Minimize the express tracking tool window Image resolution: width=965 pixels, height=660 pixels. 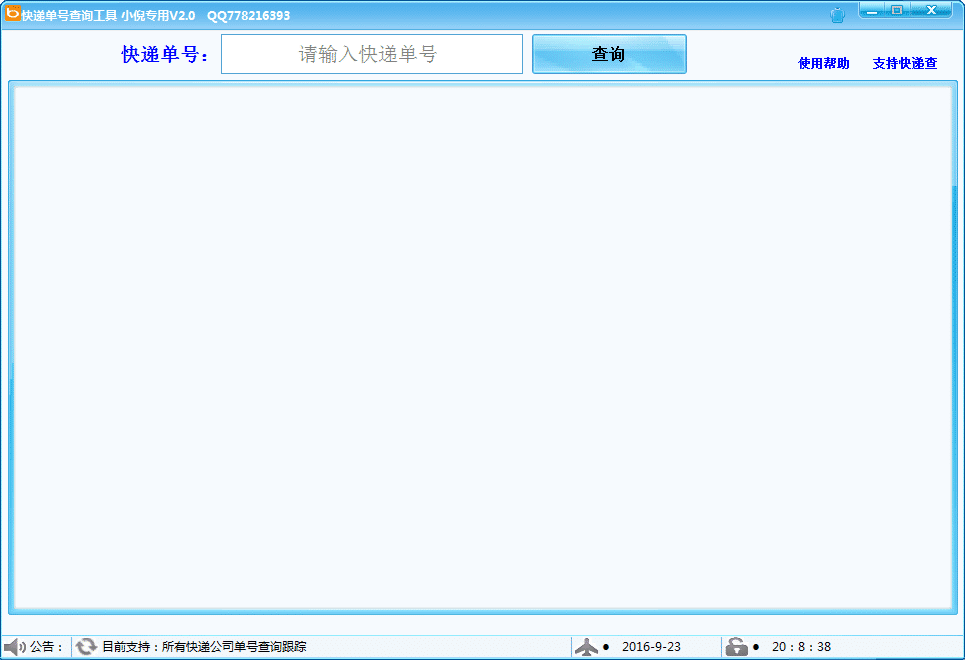[874, 11]
